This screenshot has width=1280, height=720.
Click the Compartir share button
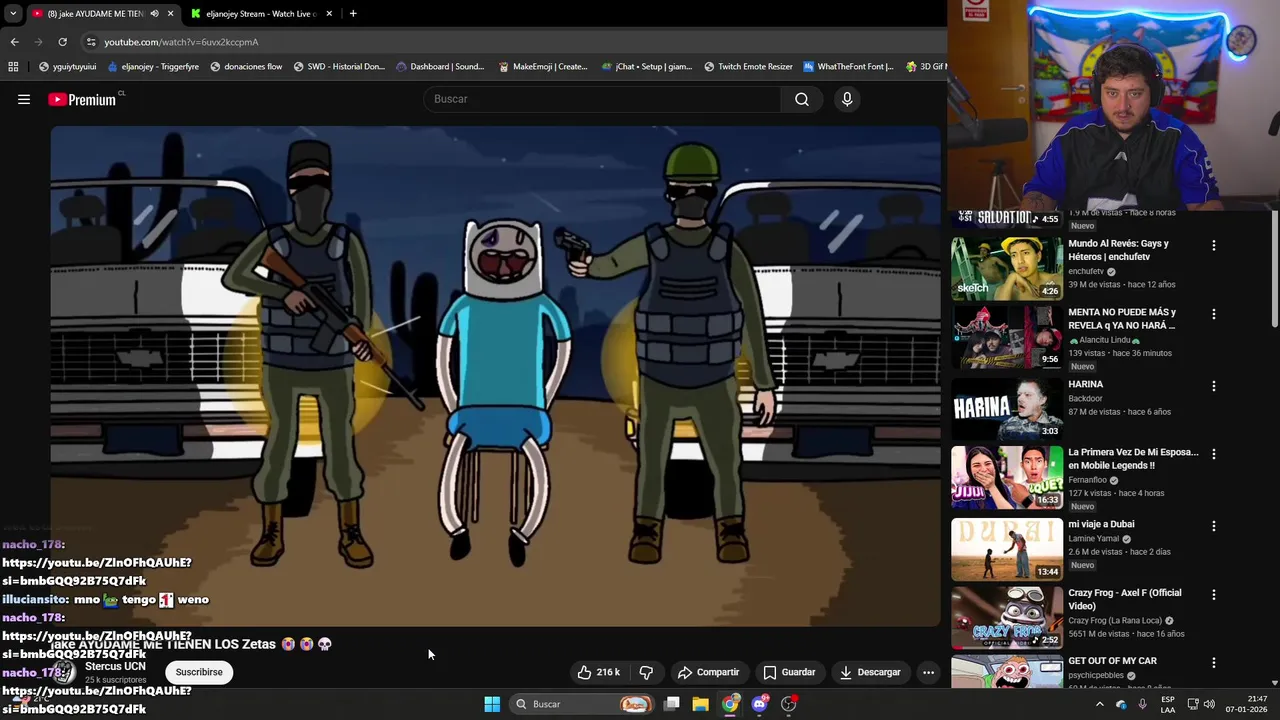[x=708, y=672]
